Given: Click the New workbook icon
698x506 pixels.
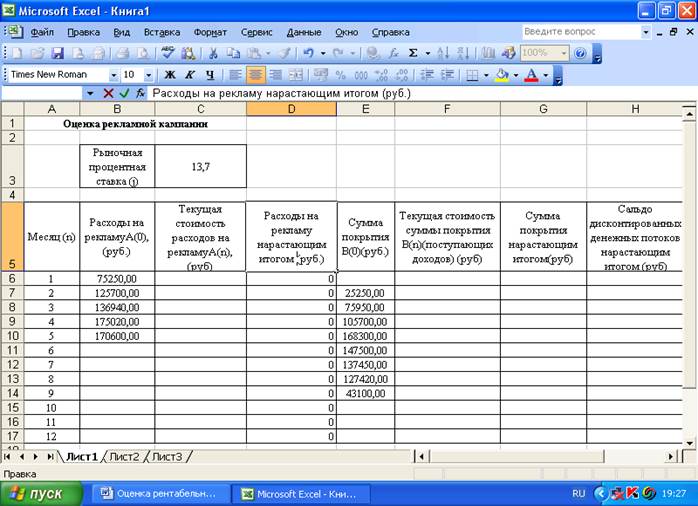Looking at the screenshot, I should (17, 53).
